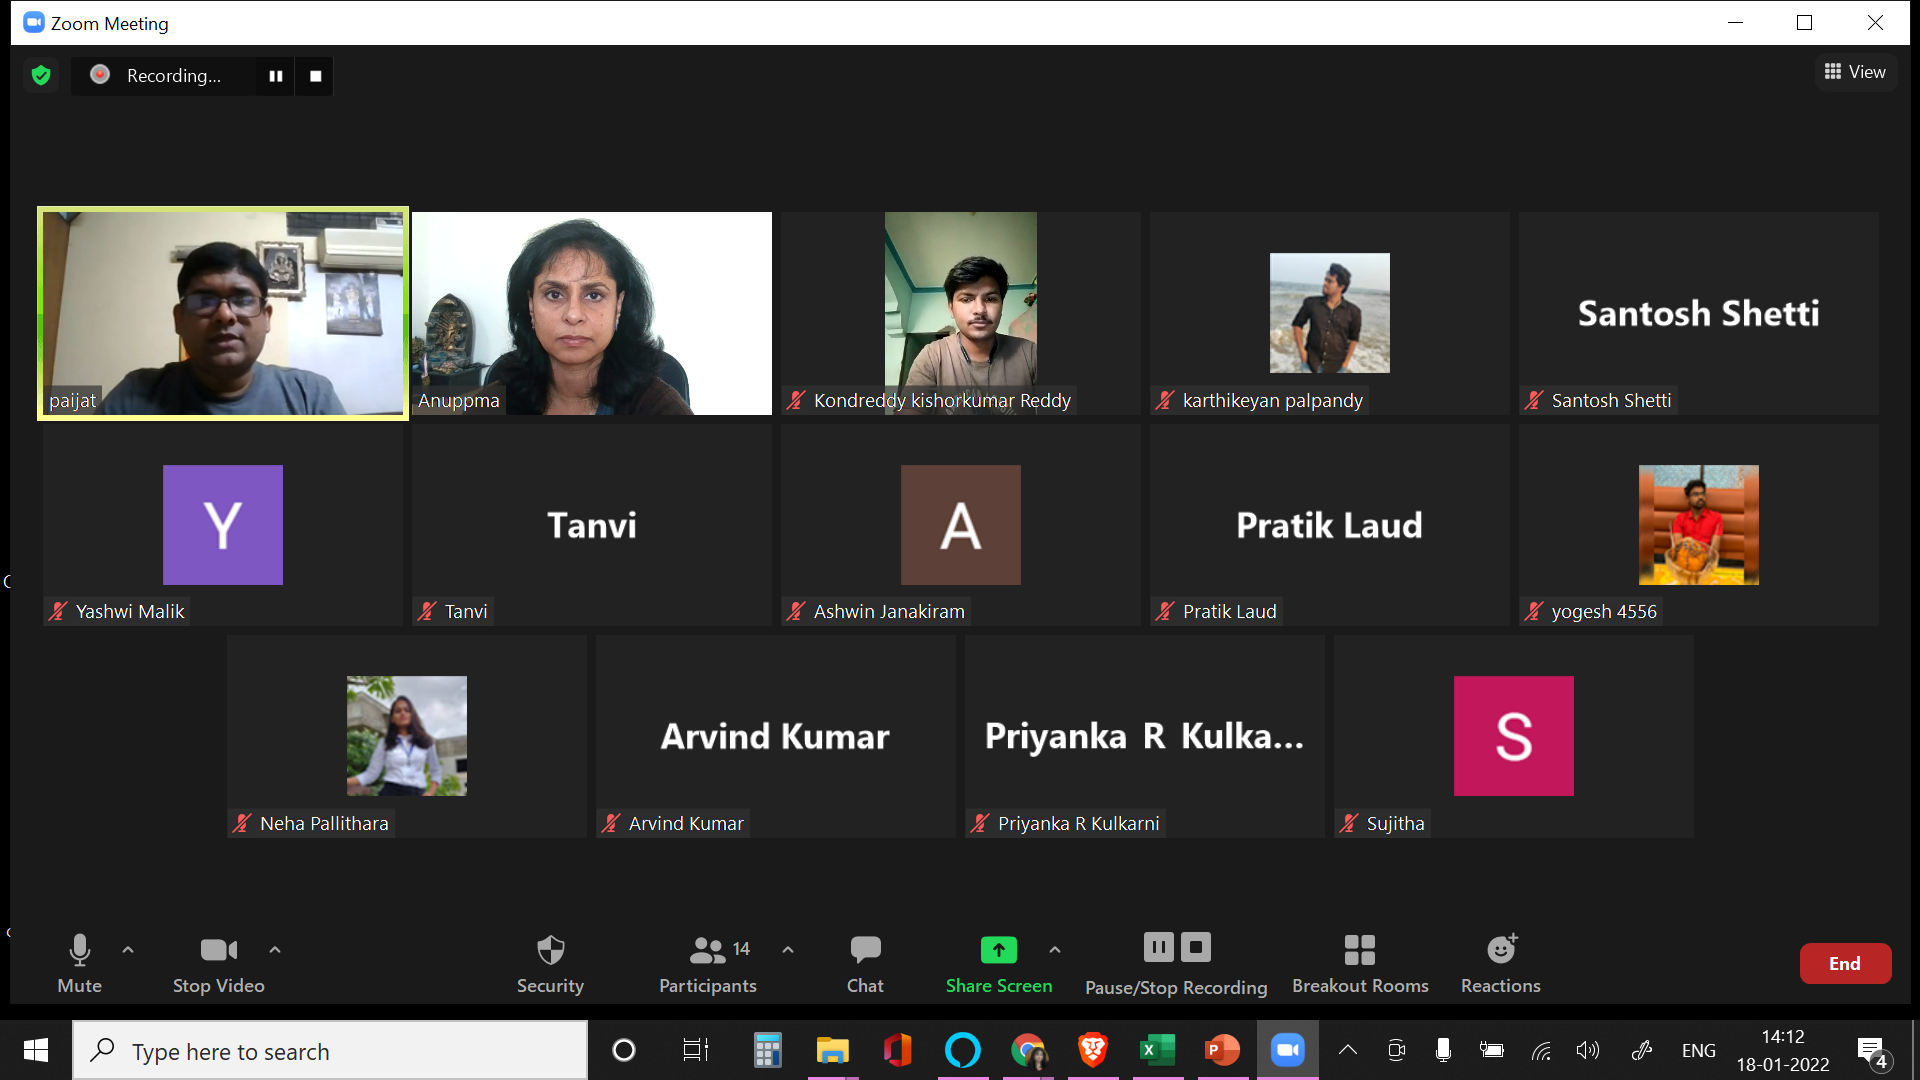Stop recording from top recording bar
This screenshot has width=1920, height=1080.
315,76
